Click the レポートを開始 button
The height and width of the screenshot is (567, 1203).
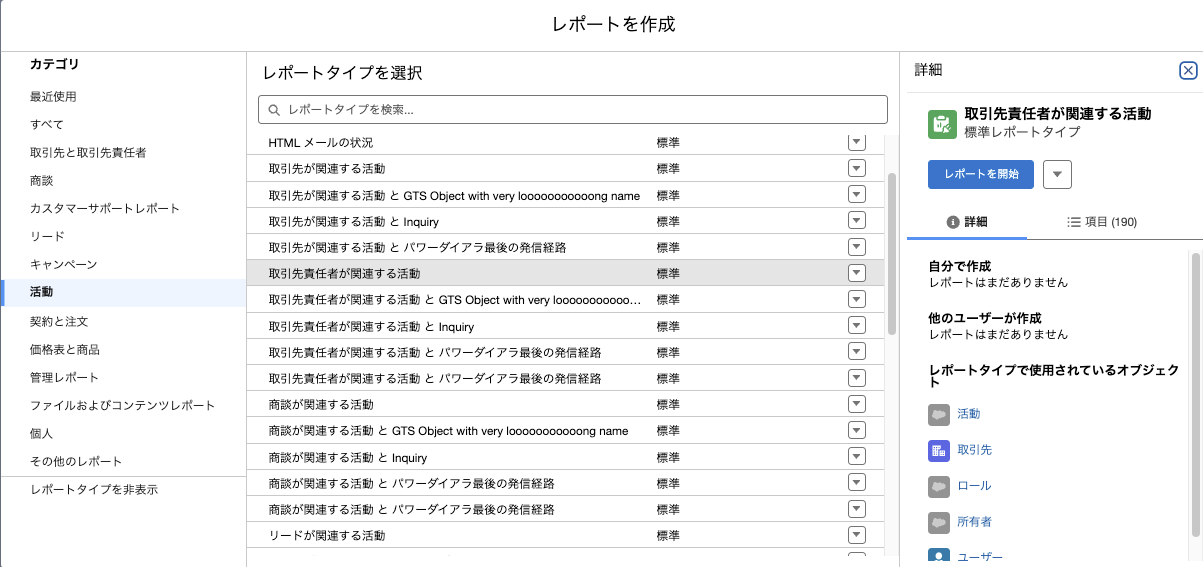[x=981, y=174]
